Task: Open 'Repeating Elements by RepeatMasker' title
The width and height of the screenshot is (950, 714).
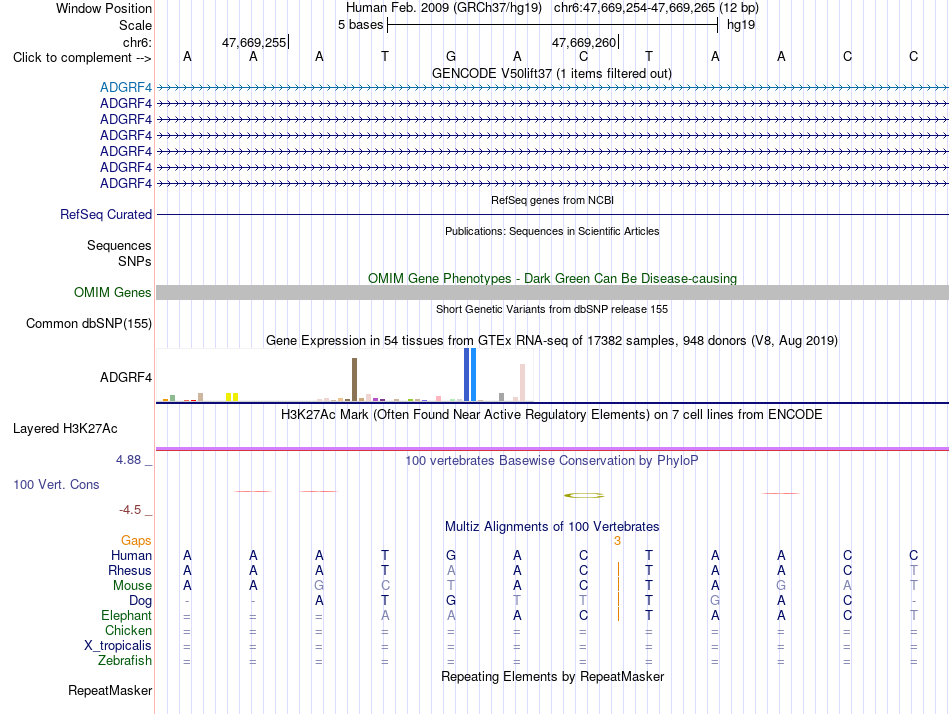Action: click(553, 676)
